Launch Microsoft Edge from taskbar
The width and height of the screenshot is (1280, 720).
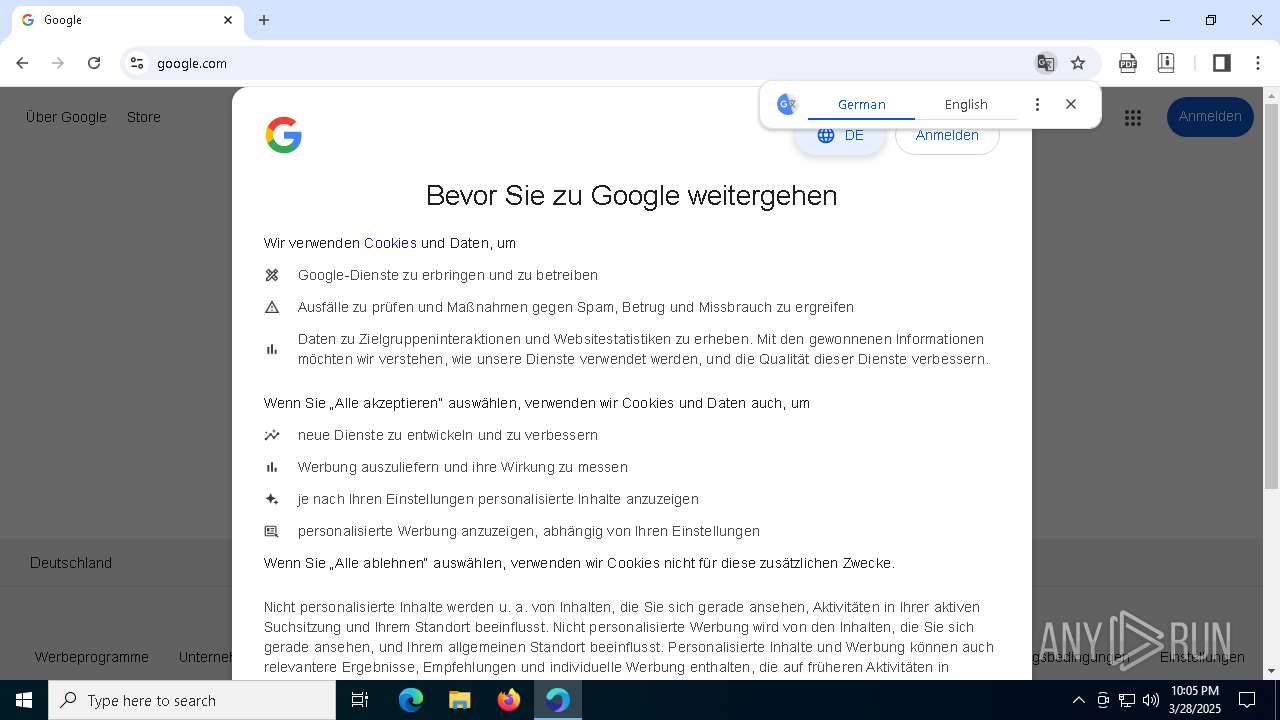pyautogui.click(x=411, y=700)
